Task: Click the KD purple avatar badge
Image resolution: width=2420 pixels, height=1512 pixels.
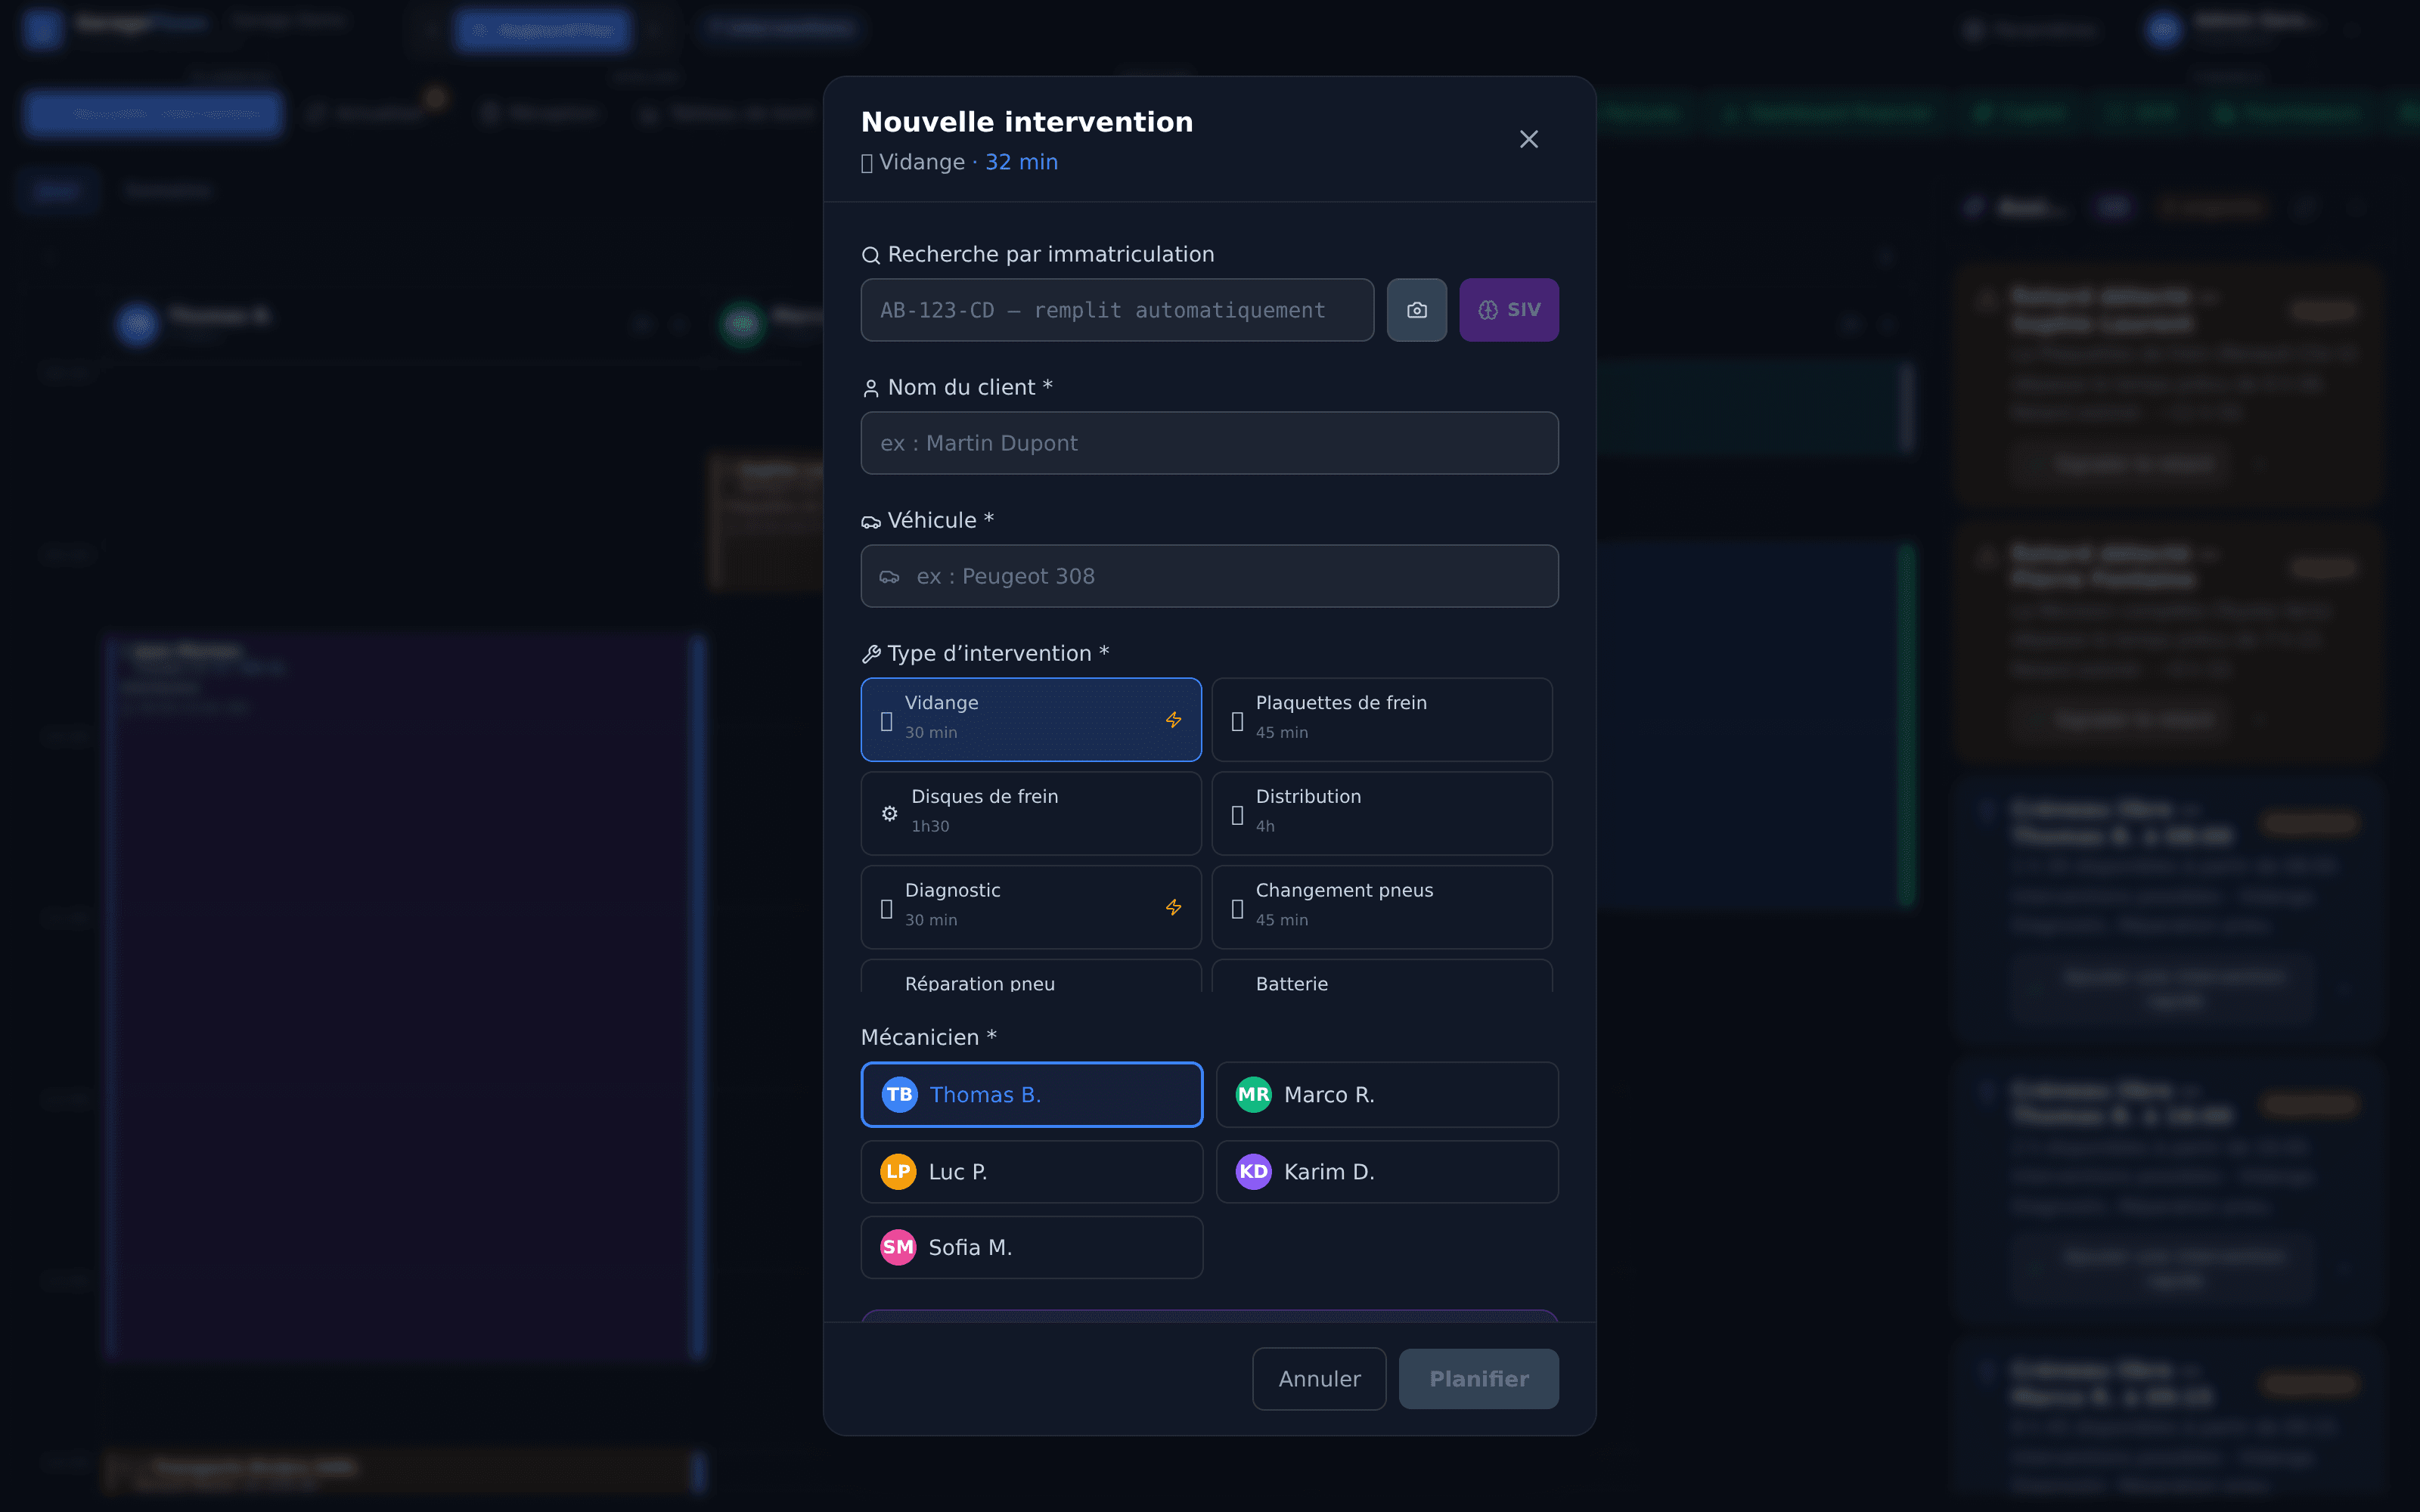Action: 1253,1172
